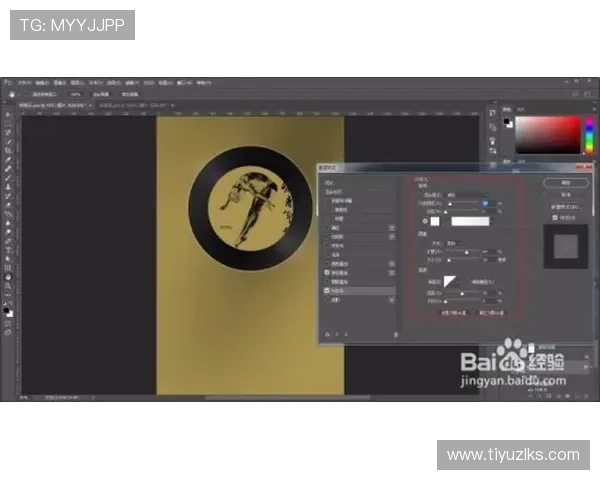
Task: Enable the Stroke effect checkbox
Action: (327, 228)
